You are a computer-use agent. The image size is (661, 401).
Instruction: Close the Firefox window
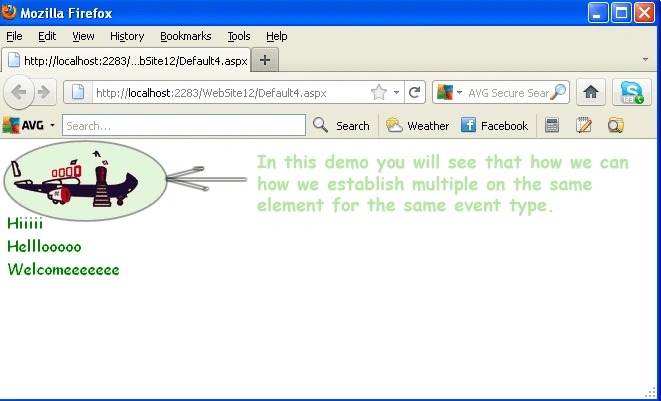click(x=644, y=13)
